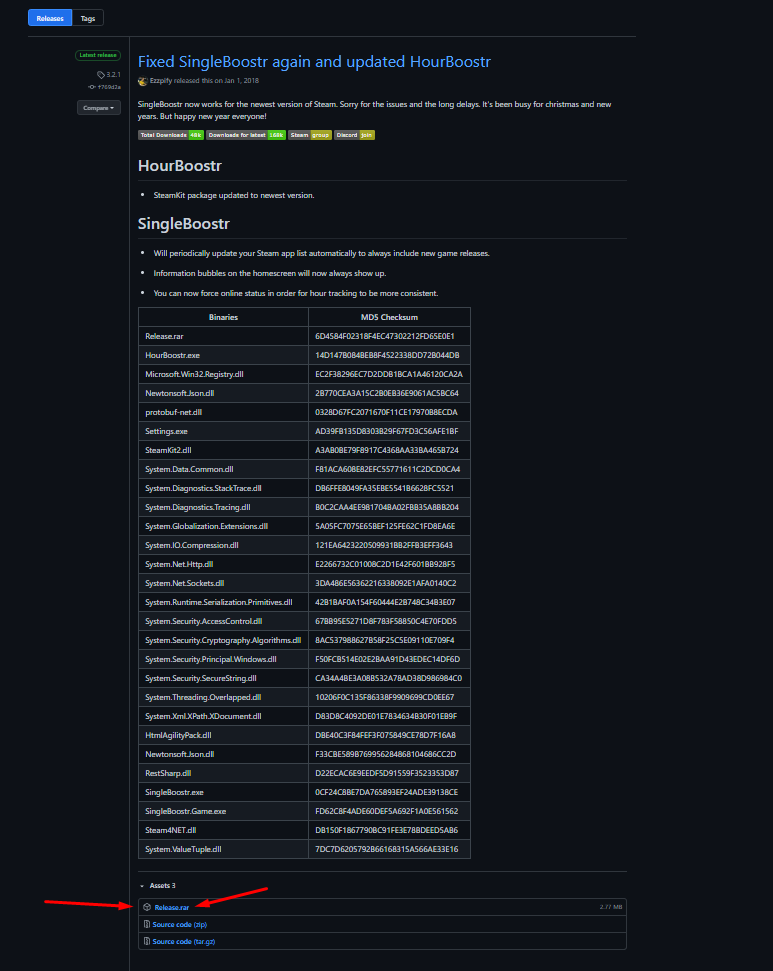The width and height of the screenshot is (773, 971).
Task: Select the System.Net.Http.dll cell
Action: pyautogui.click(x=224, y=564)
